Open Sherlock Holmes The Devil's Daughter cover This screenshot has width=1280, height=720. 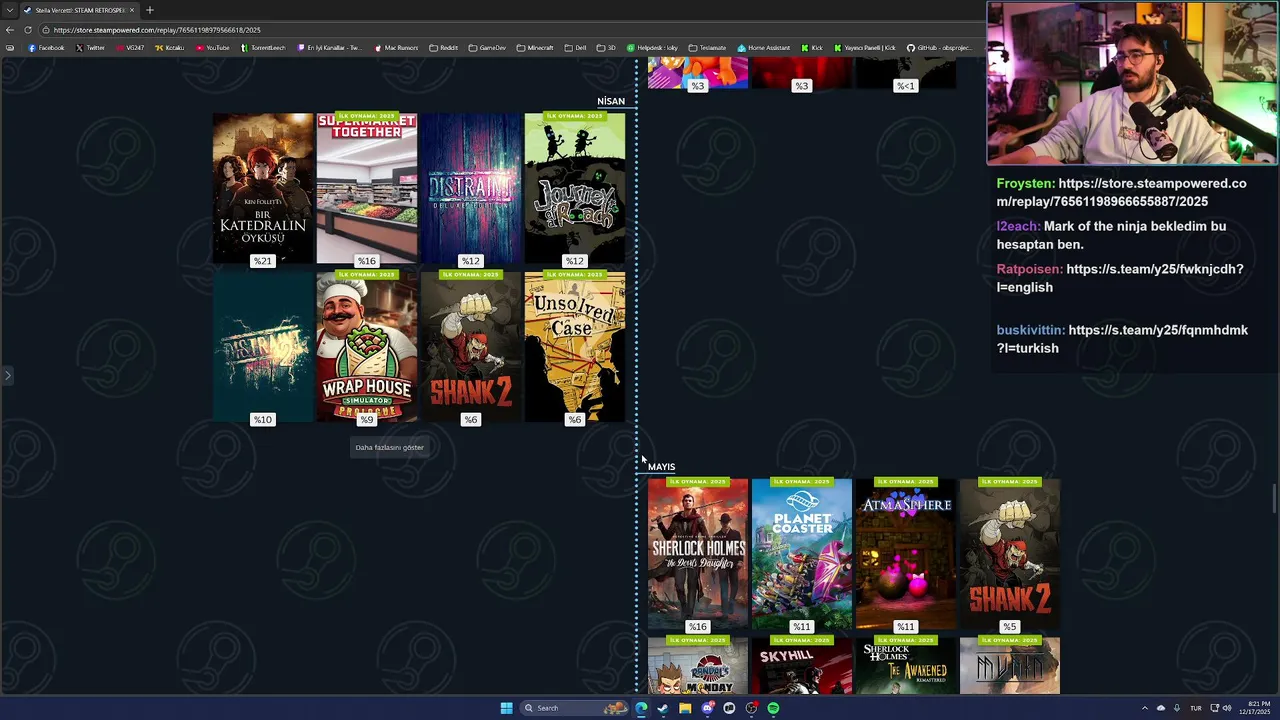[697, 553]
